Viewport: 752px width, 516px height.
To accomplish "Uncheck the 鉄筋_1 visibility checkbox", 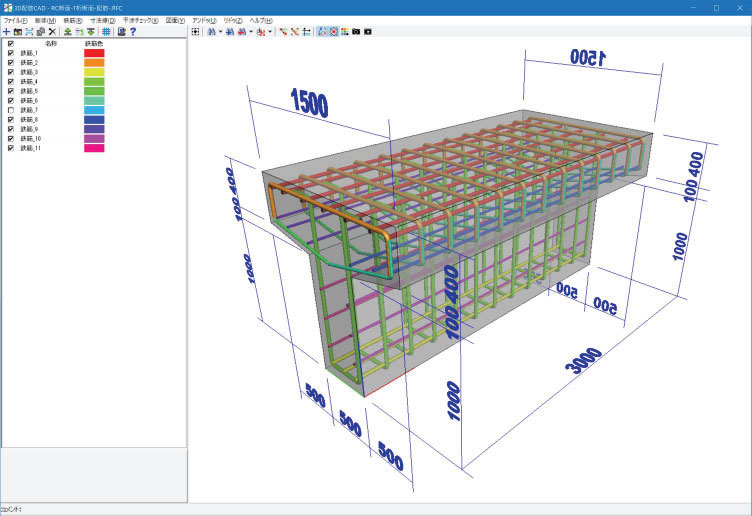I will pos(11,53).
